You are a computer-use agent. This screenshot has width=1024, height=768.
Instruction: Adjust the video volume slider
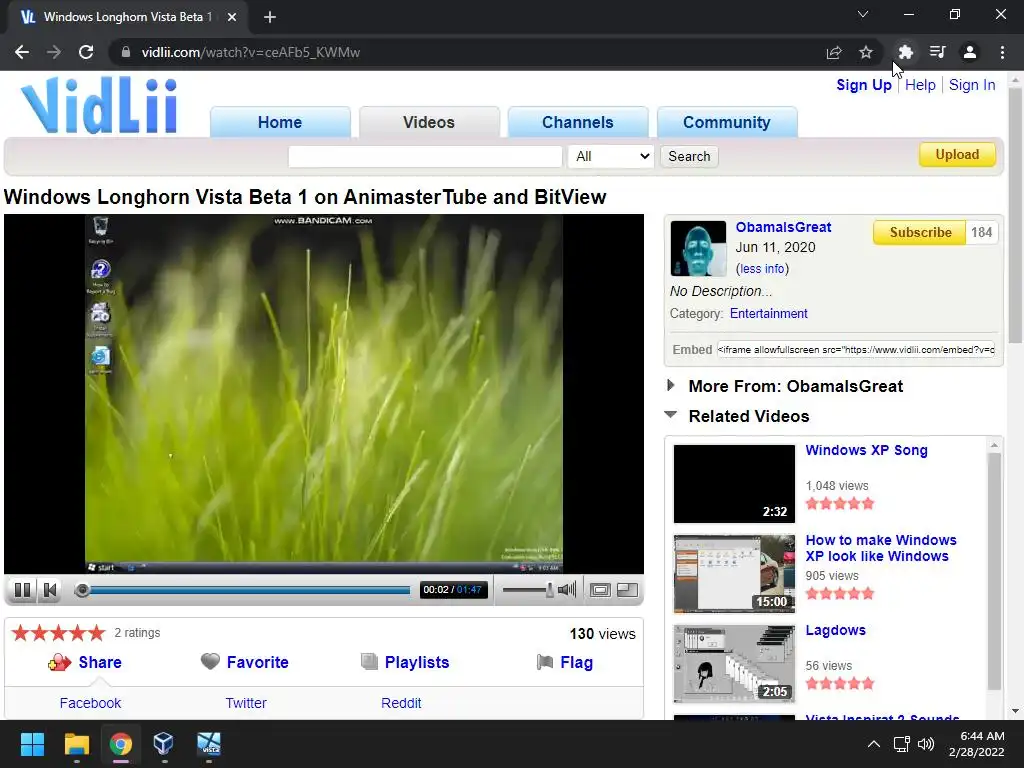tap(528, 590)
